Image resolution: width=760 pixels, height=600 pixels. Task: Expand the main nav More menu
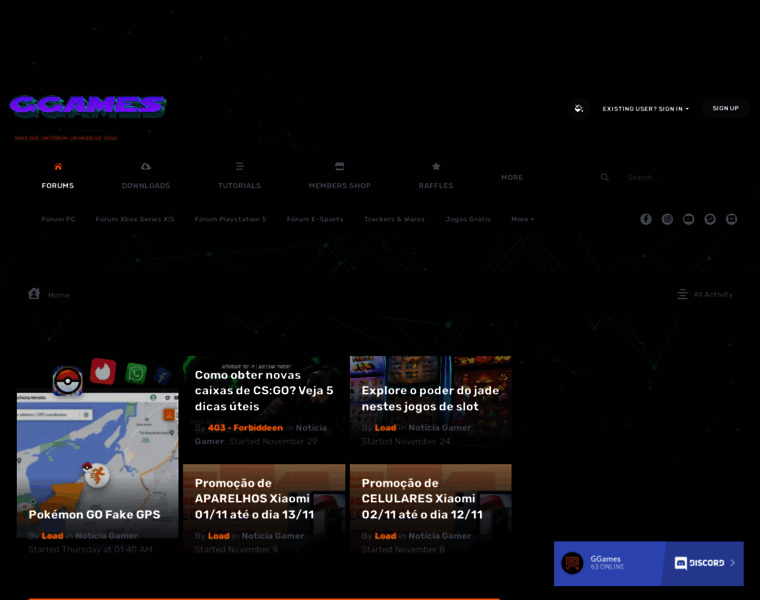[512, 177]
